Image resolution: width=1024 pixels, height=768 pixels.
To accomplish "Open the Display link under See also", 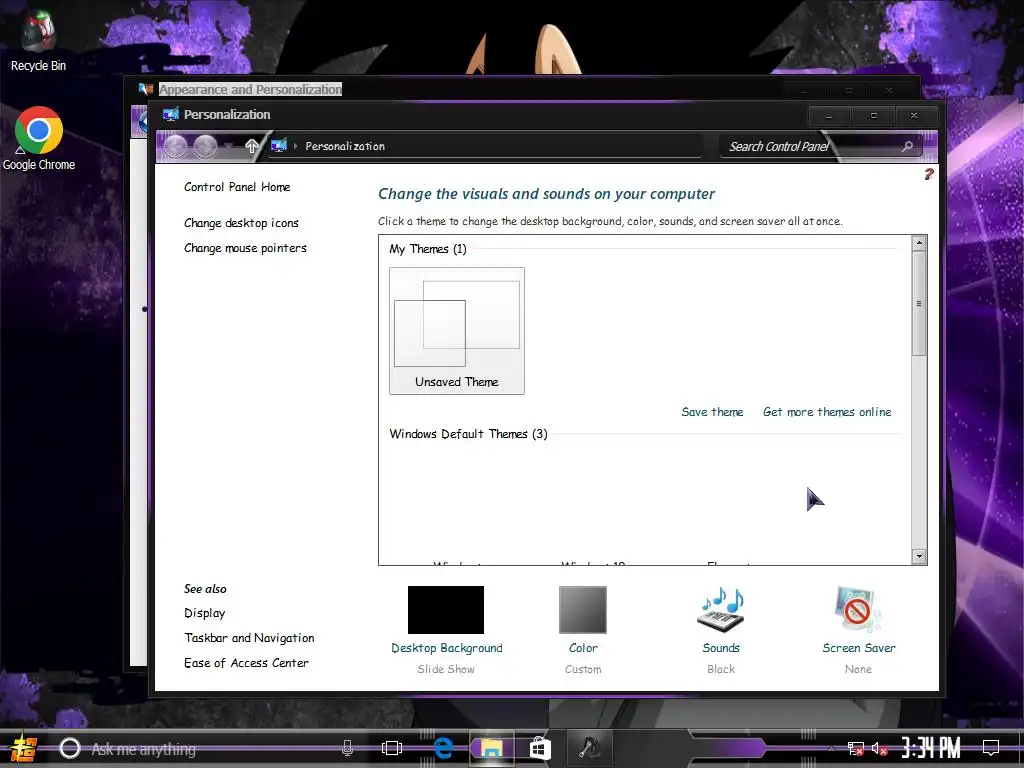I will pos(204,613).
